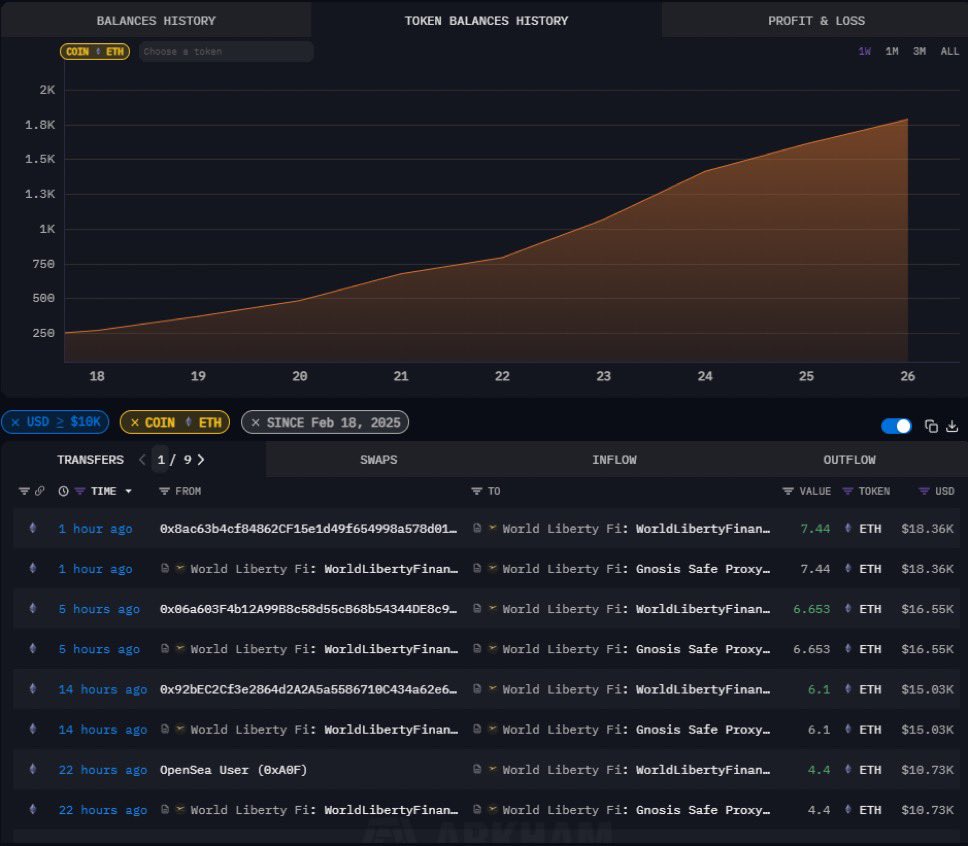Click the Choose a token input field

[225, 51]
